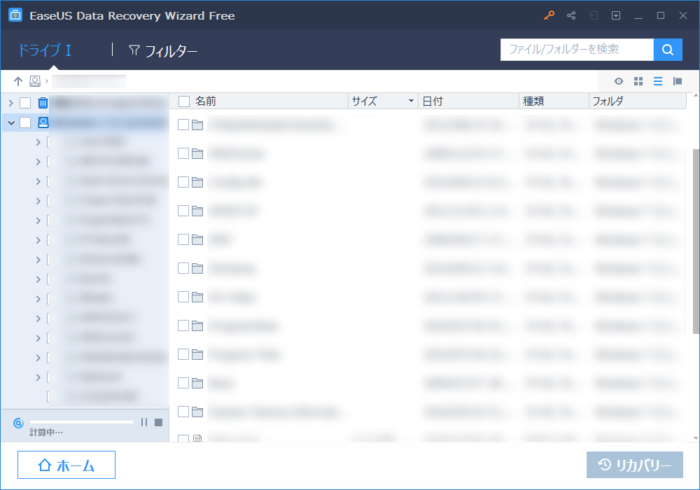Sort by the 種類 column header

533,101
